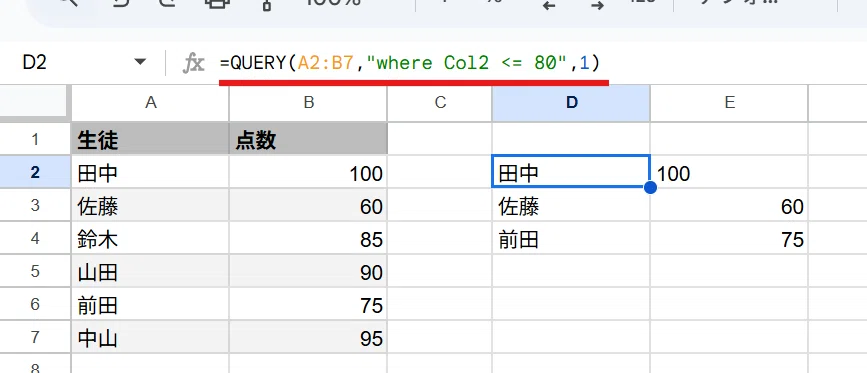Select the cell with value 95

(308, 337)
